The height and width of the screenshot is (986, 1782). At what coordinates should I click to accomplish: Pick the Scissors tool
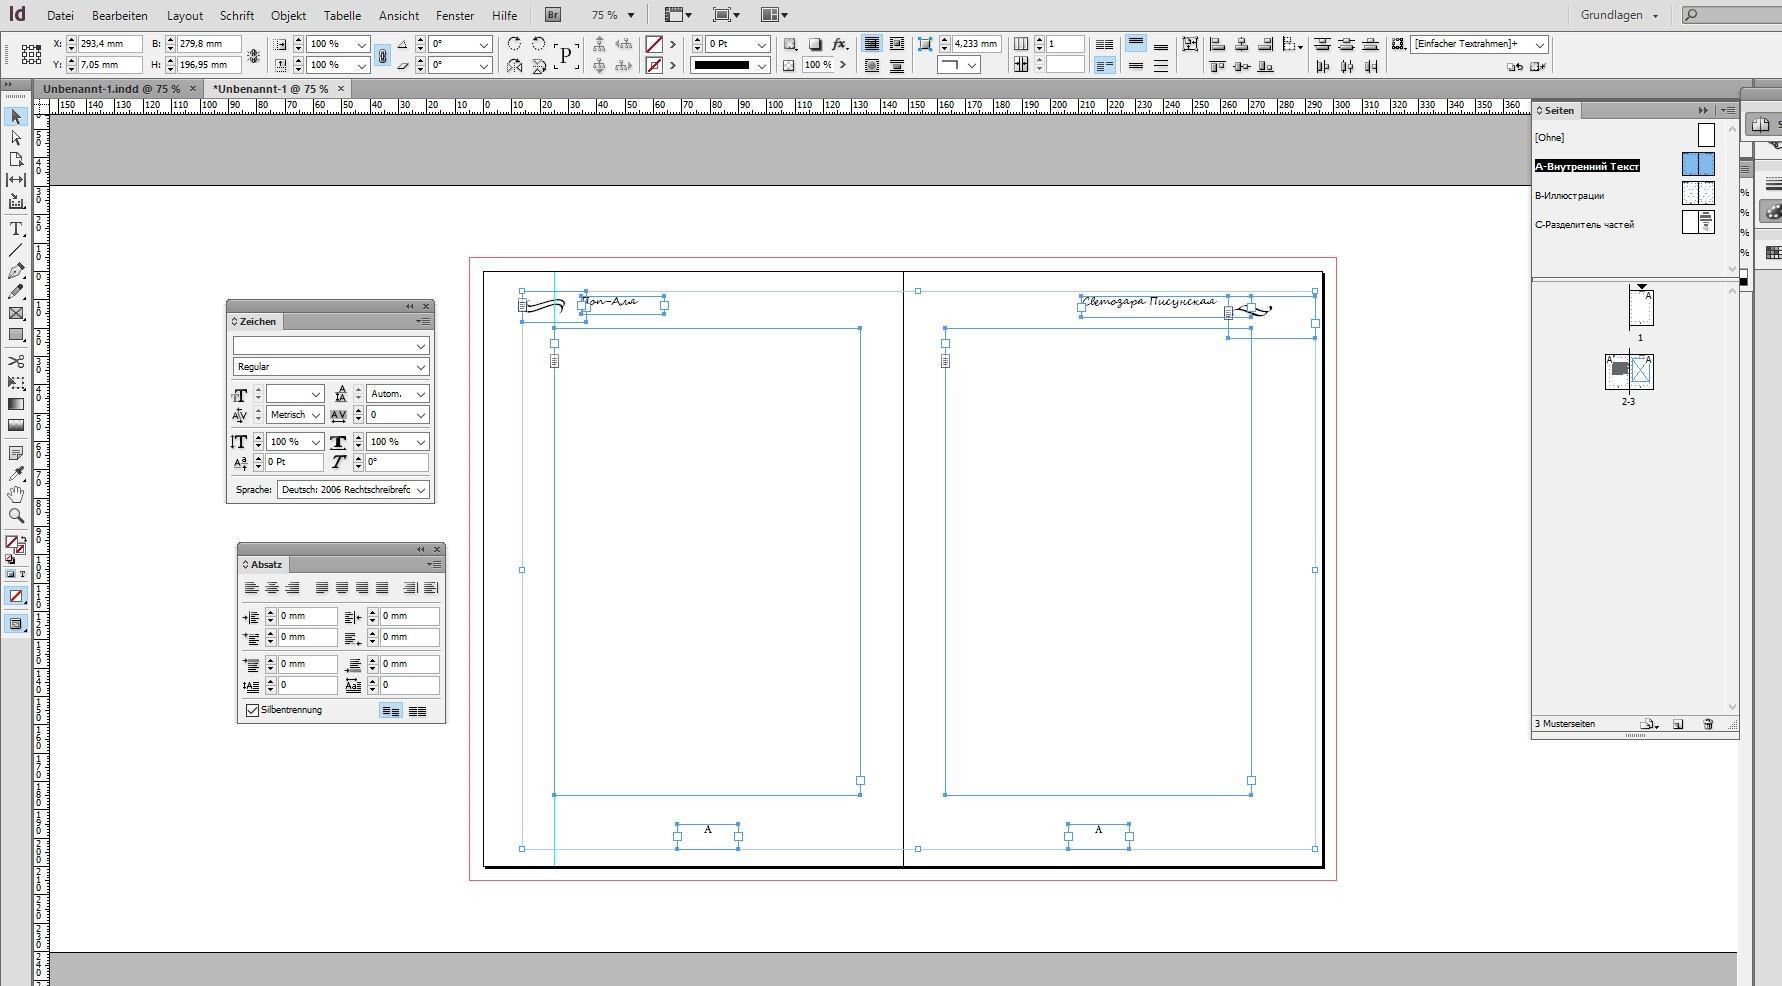(x=16, y=361)
